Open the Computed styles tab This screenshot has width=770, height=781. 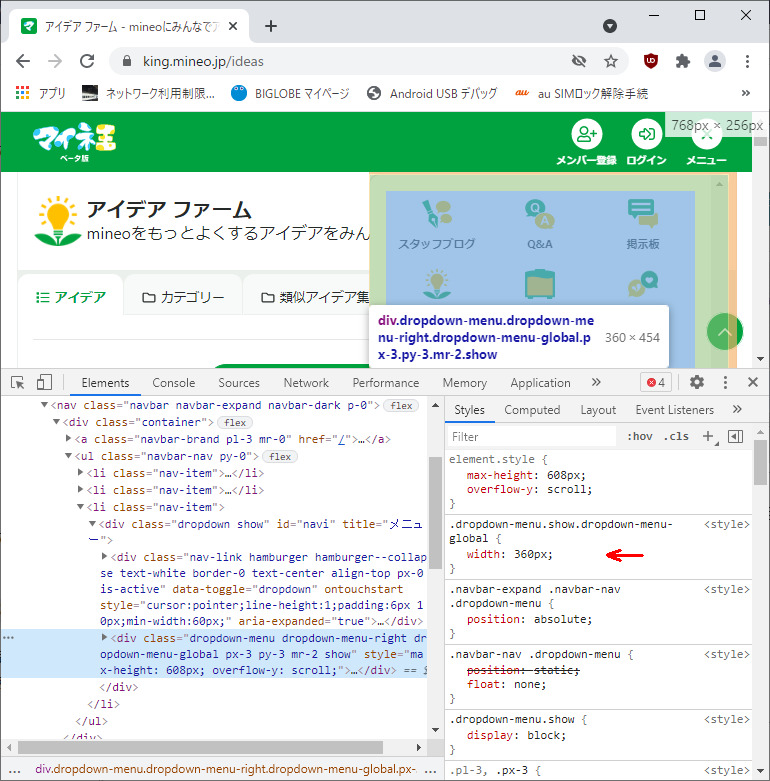point(532,409)
